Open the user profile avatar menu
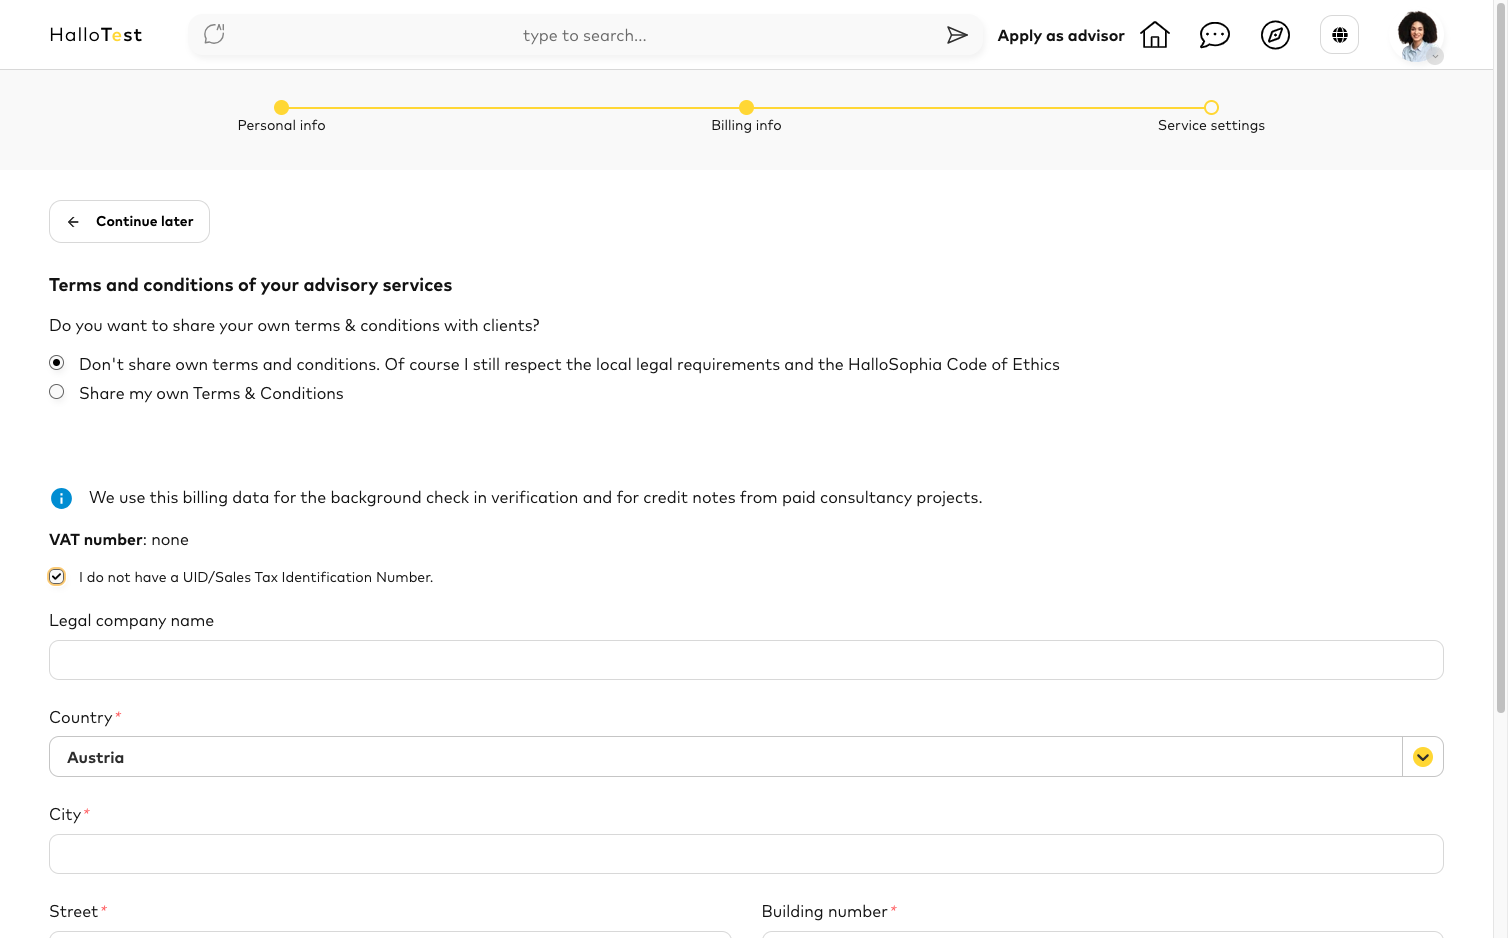1508x938 pixels. (x=1419, y=36)
